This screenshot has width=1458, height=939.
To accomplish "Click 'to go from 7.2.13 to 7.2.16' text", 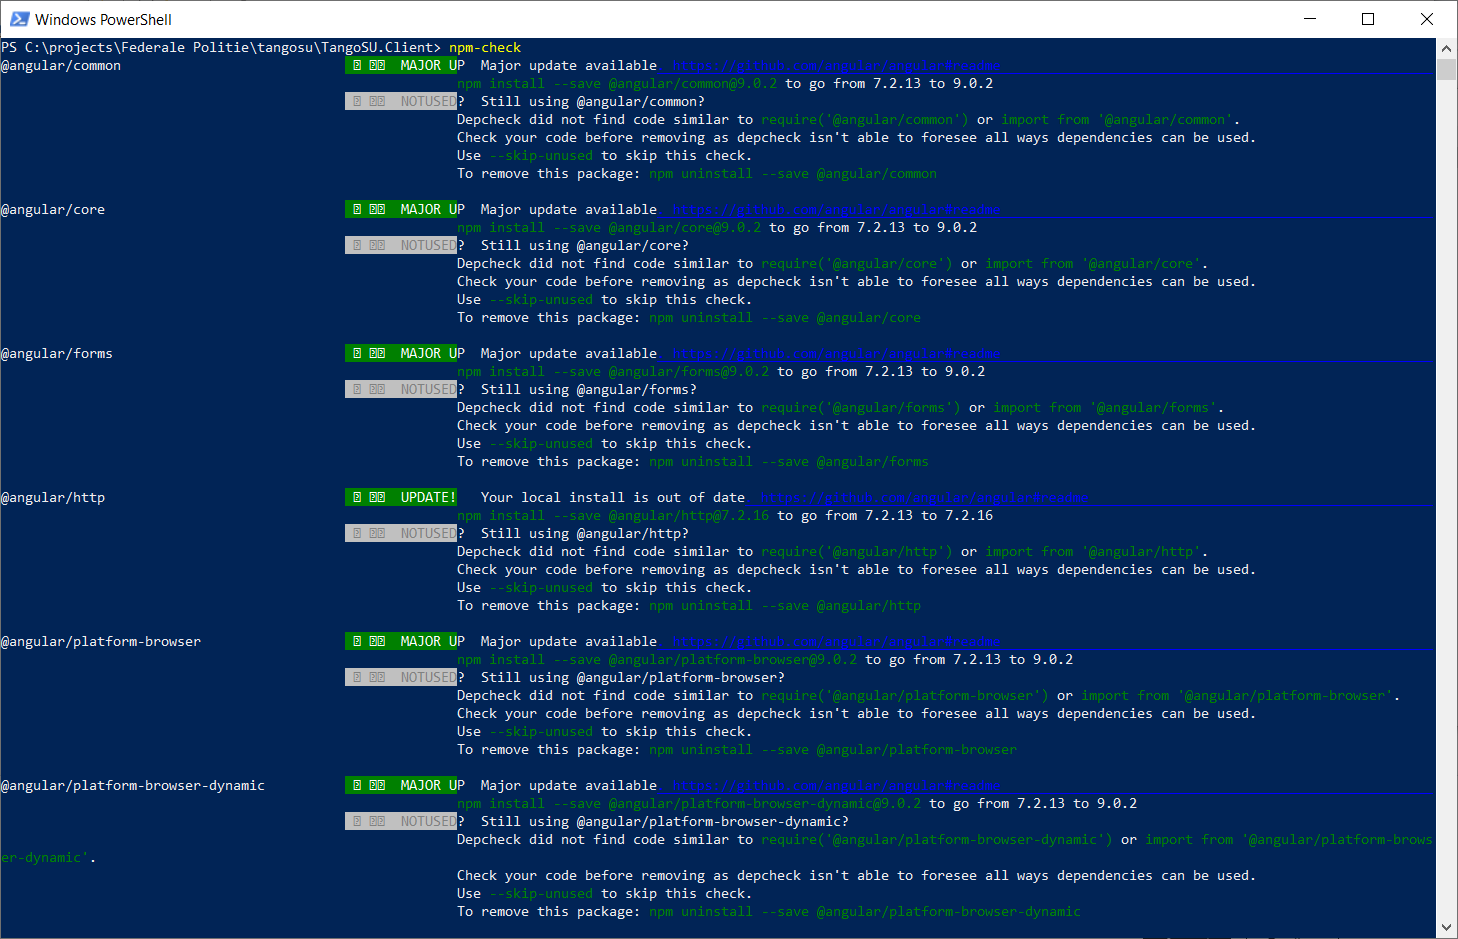I will [885, 515].
